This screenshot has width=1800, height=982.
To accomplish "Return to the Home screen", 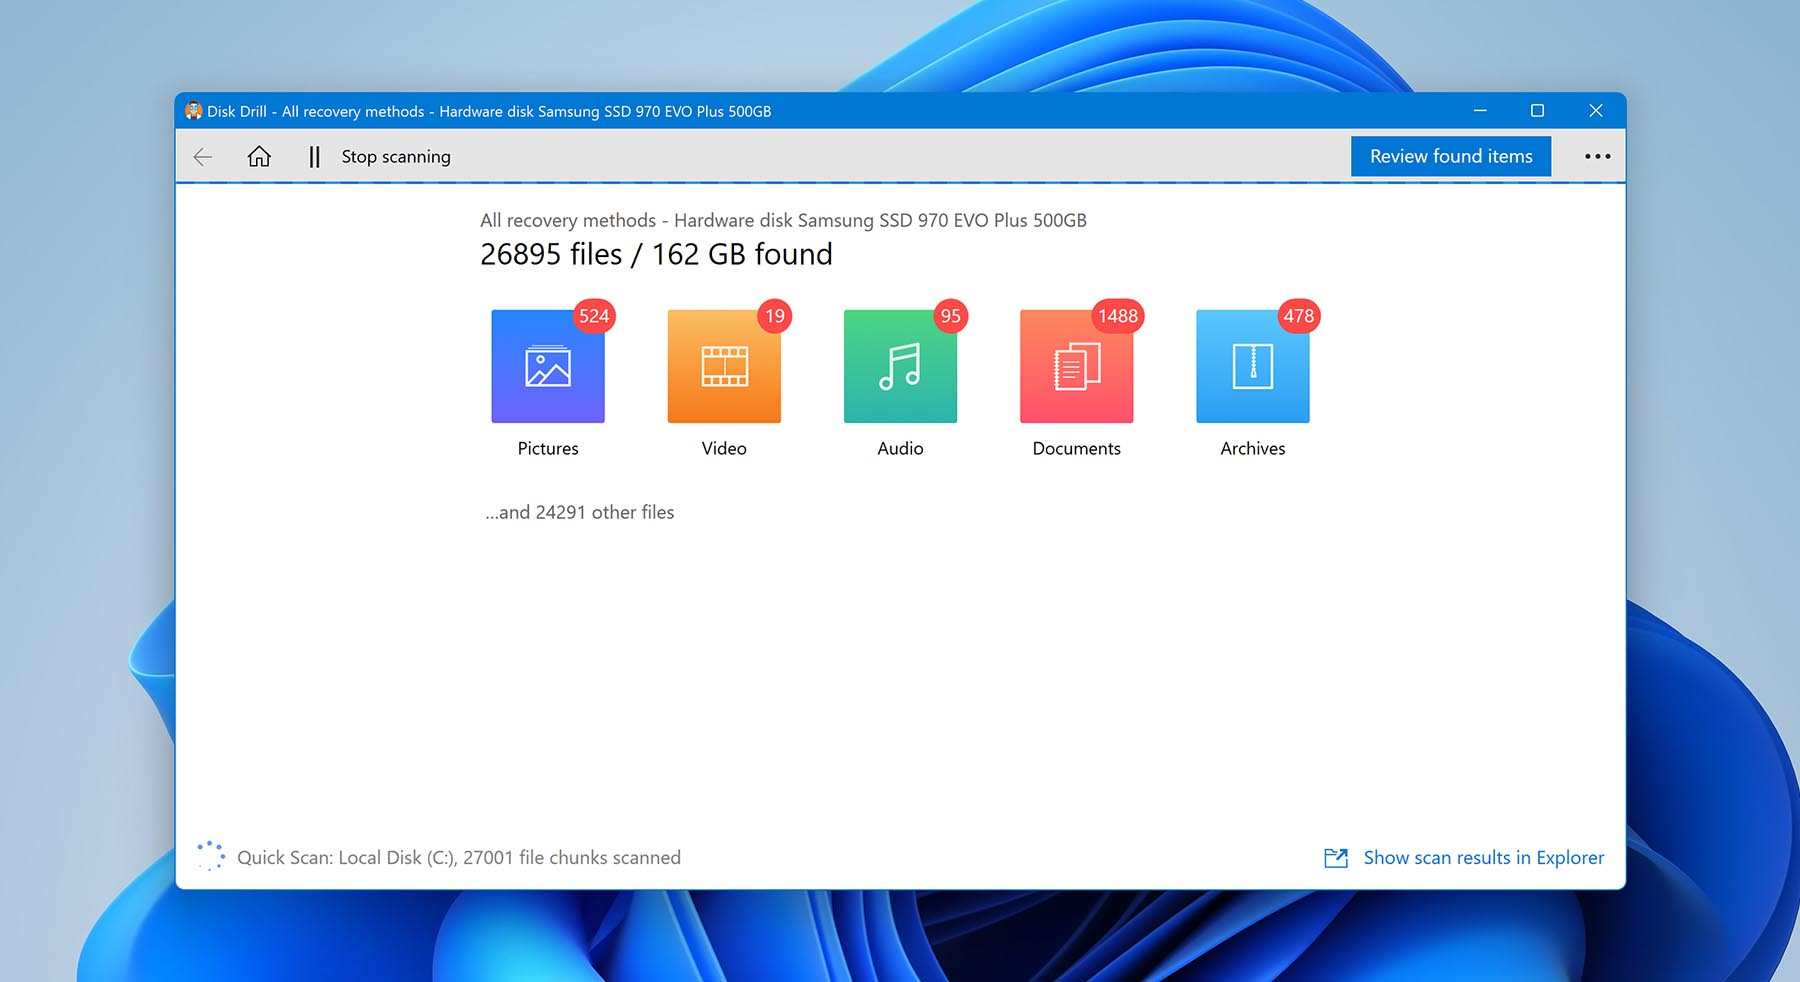I will coord(259,157).
